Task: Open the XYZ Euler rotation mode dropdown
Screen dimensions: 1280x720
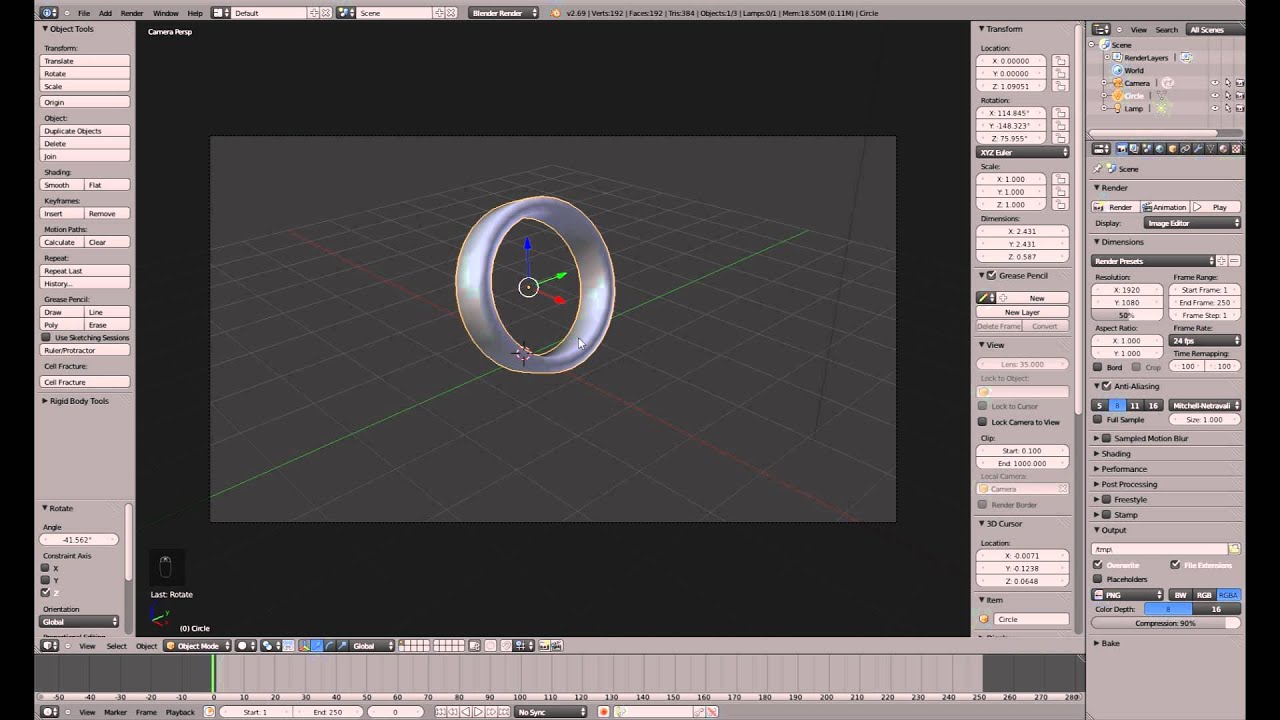Action: point(1023,152)
